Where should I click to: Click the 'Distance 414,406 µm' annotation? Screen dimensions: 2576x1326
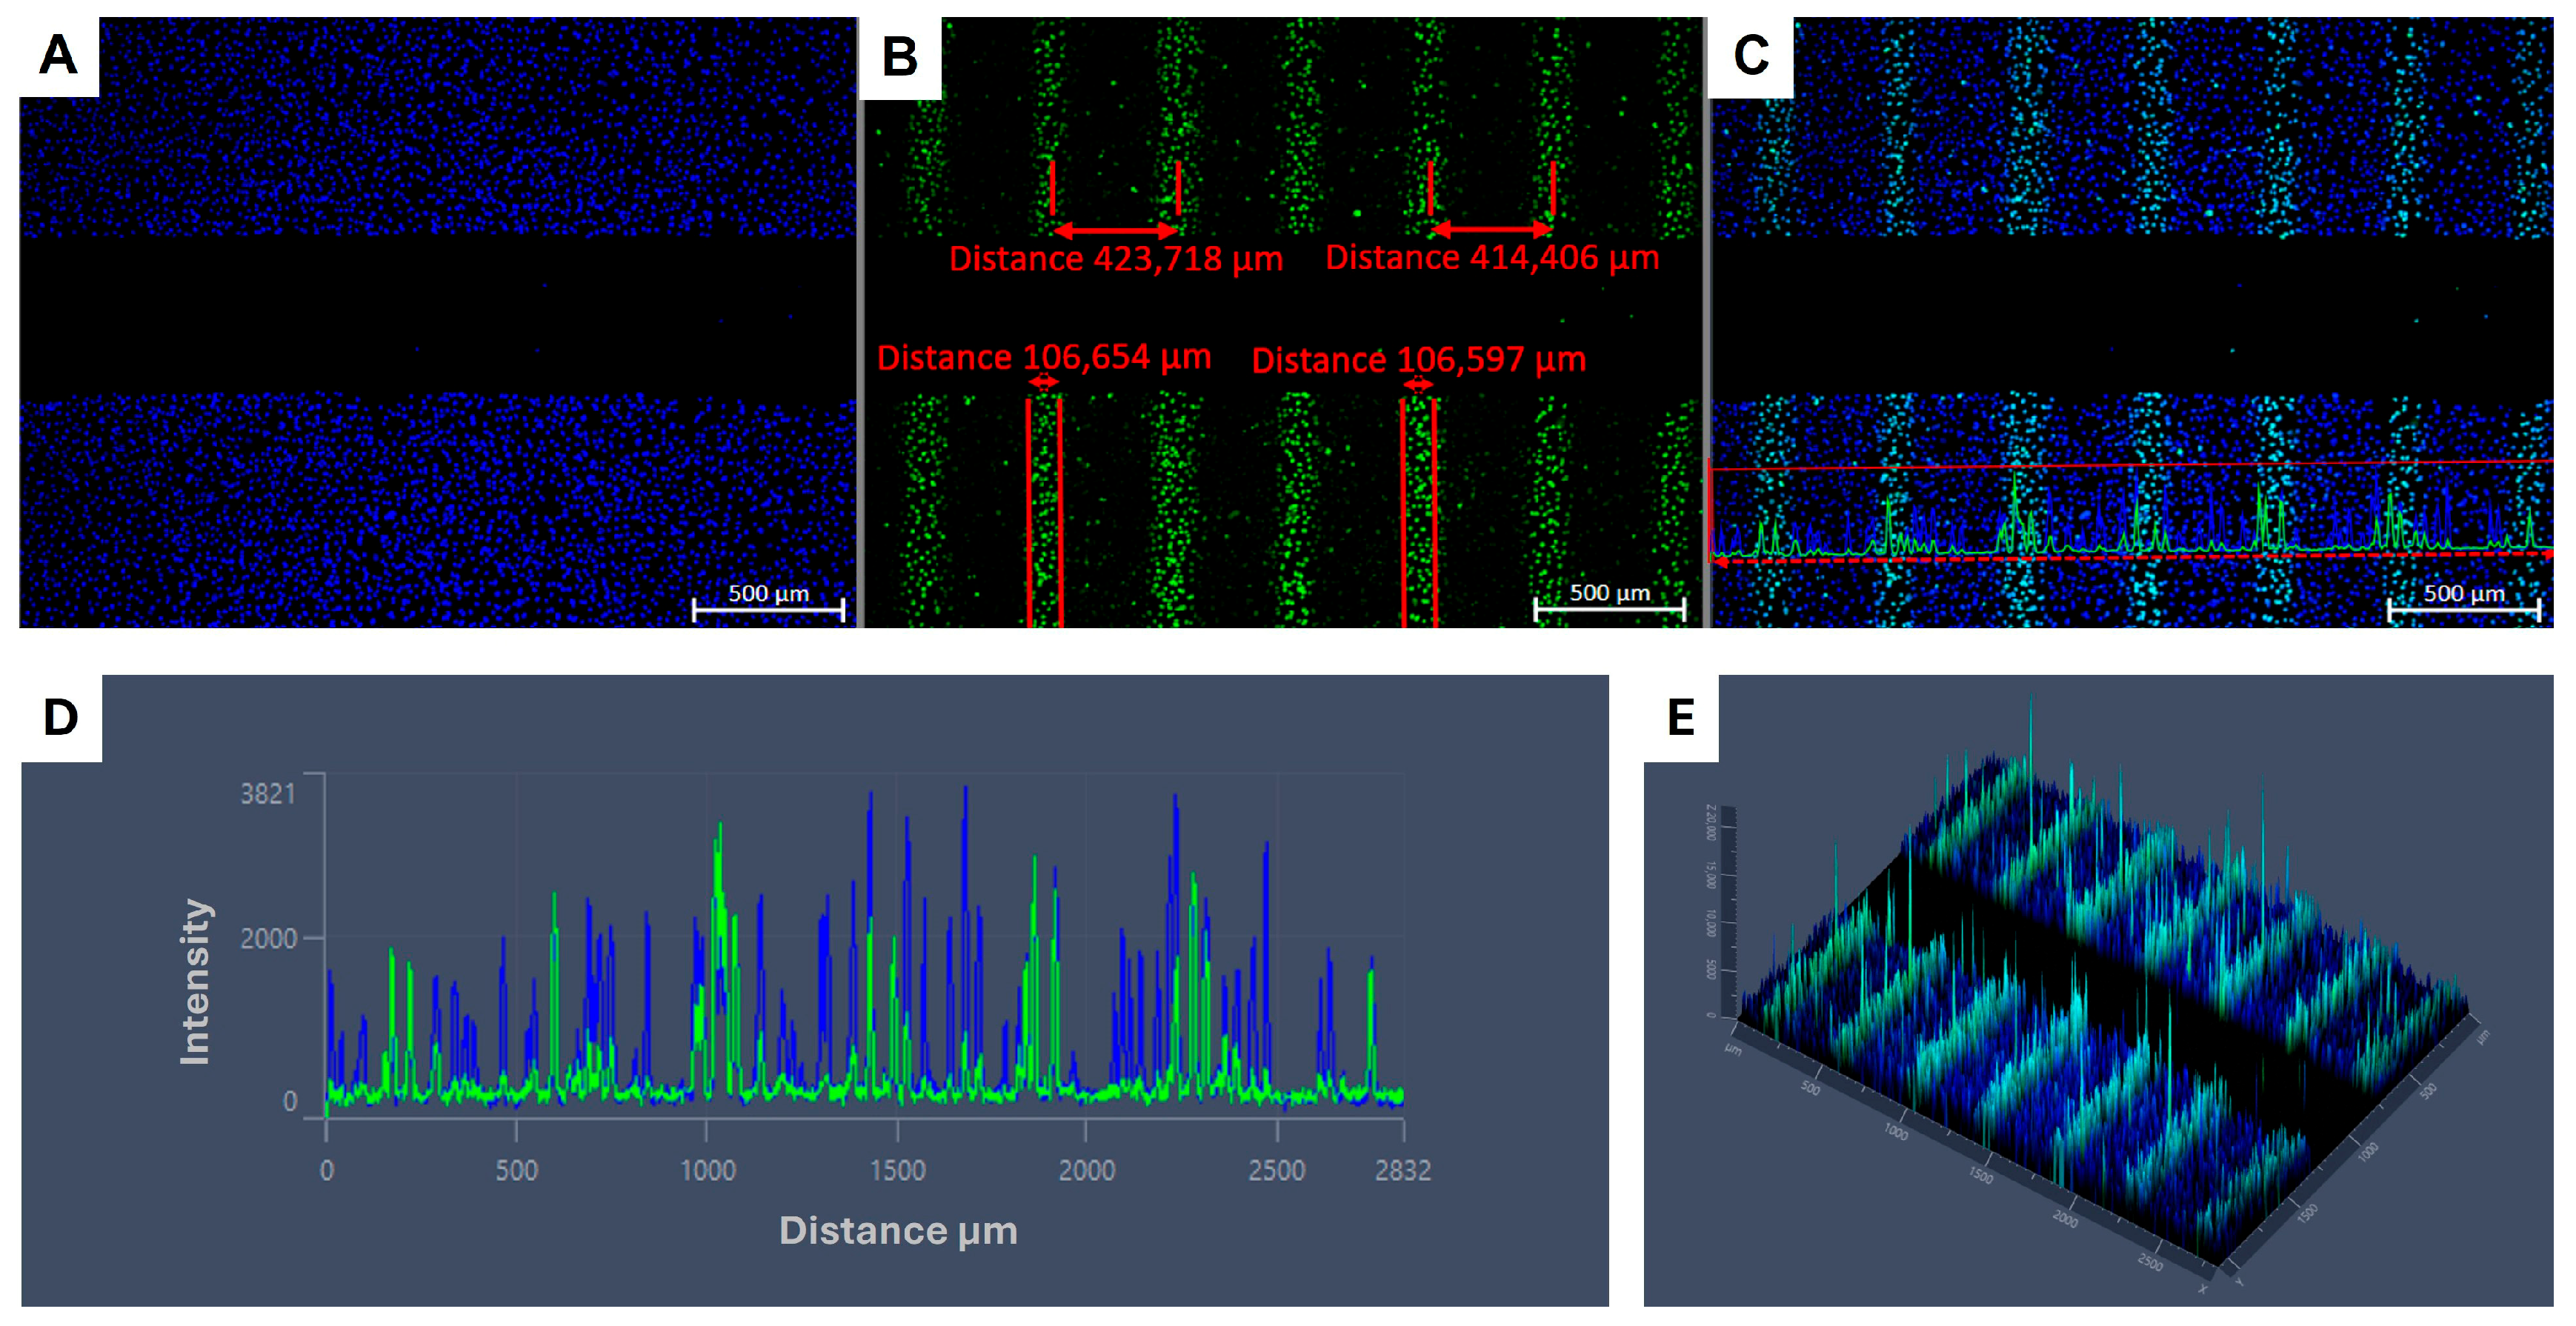1492,258
